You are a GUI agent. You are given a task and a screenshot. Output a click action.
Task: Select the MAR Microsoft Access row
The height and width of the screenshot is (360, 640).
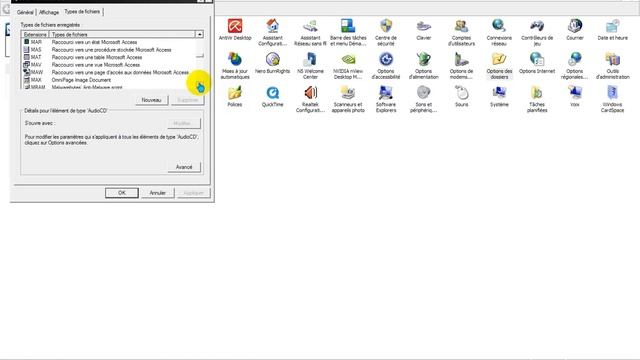(x=109, y=42)
